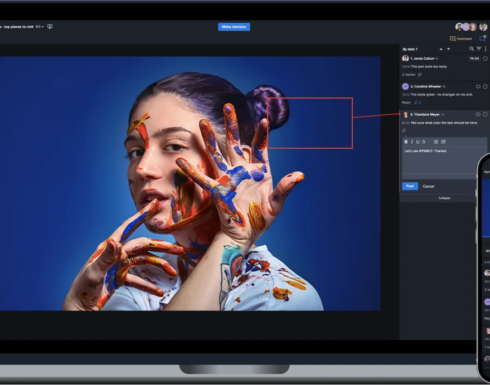Open the first reviewer avatar at top right

pos(459,27)
